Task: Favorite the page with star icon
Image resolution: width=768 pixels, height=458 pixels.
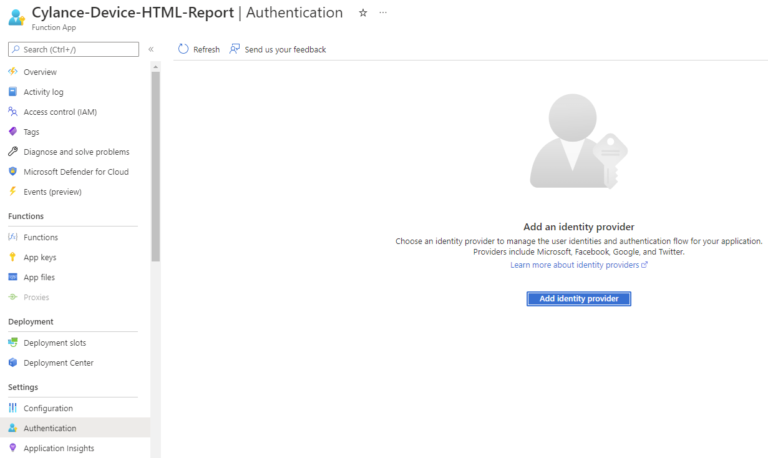Action: click(x=363, y=13)
